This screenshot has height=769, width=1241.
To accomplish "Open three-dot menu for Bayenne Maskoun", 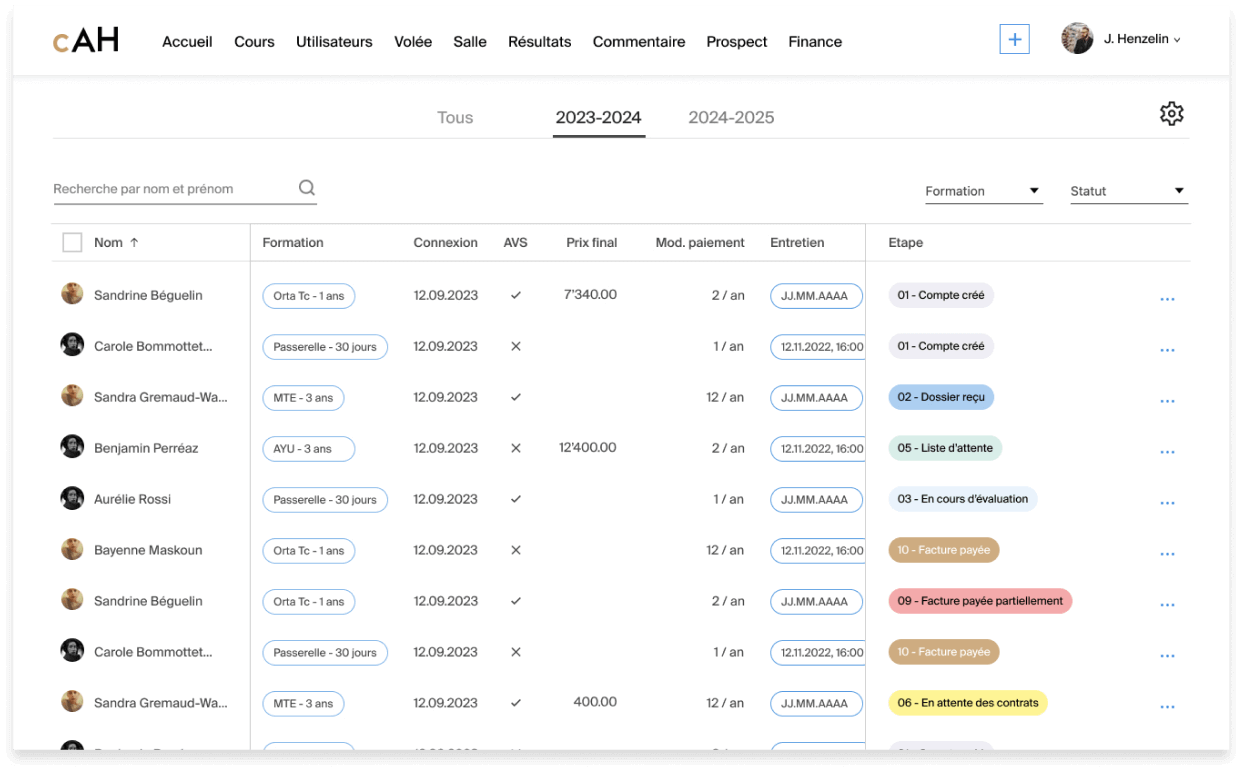I will tap(1167, 554).
